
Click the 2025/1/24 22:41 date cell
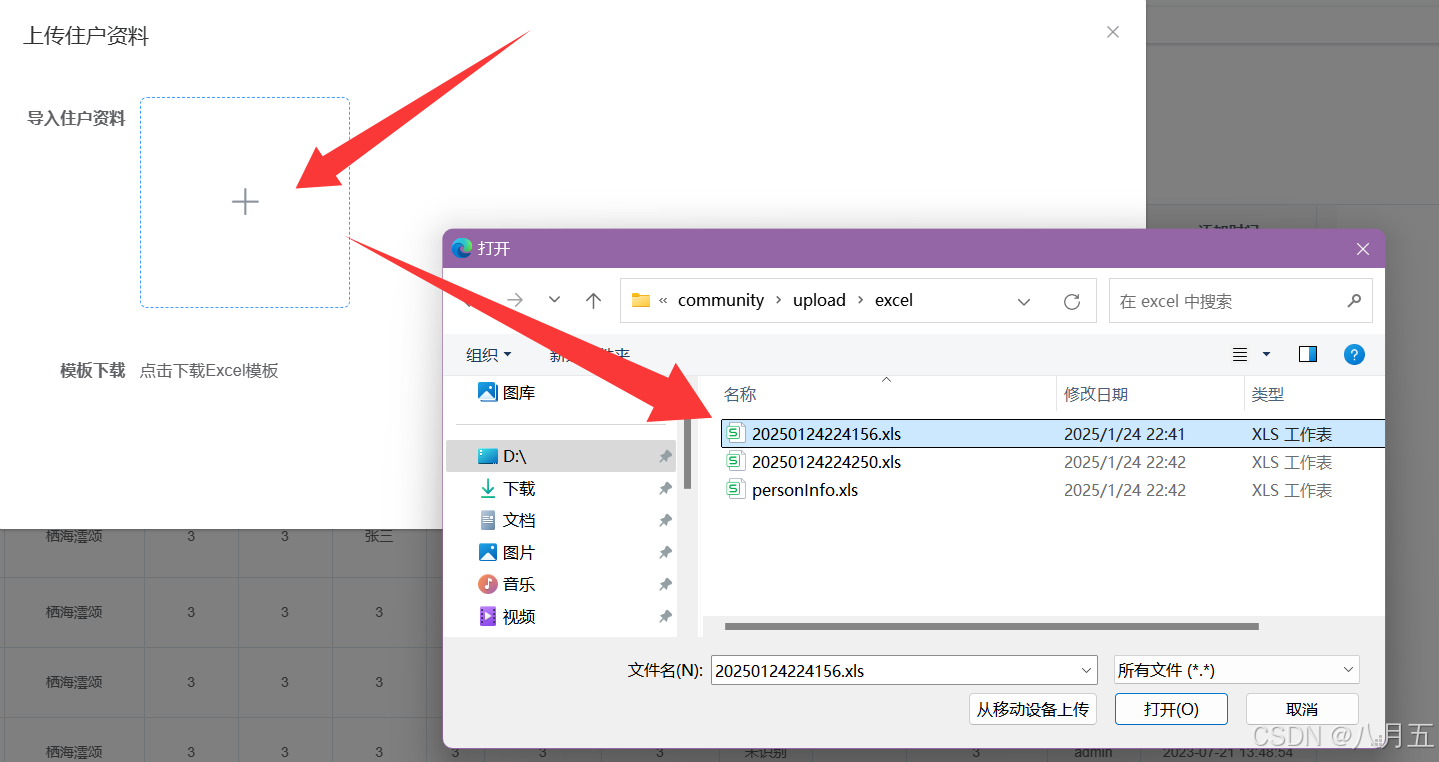pyautogui.click(x=1125, y=434)
